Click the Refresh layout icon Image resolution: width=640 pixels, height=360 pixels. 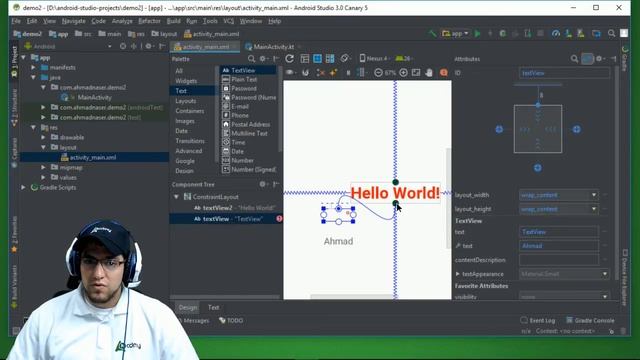tap(289, 59)
